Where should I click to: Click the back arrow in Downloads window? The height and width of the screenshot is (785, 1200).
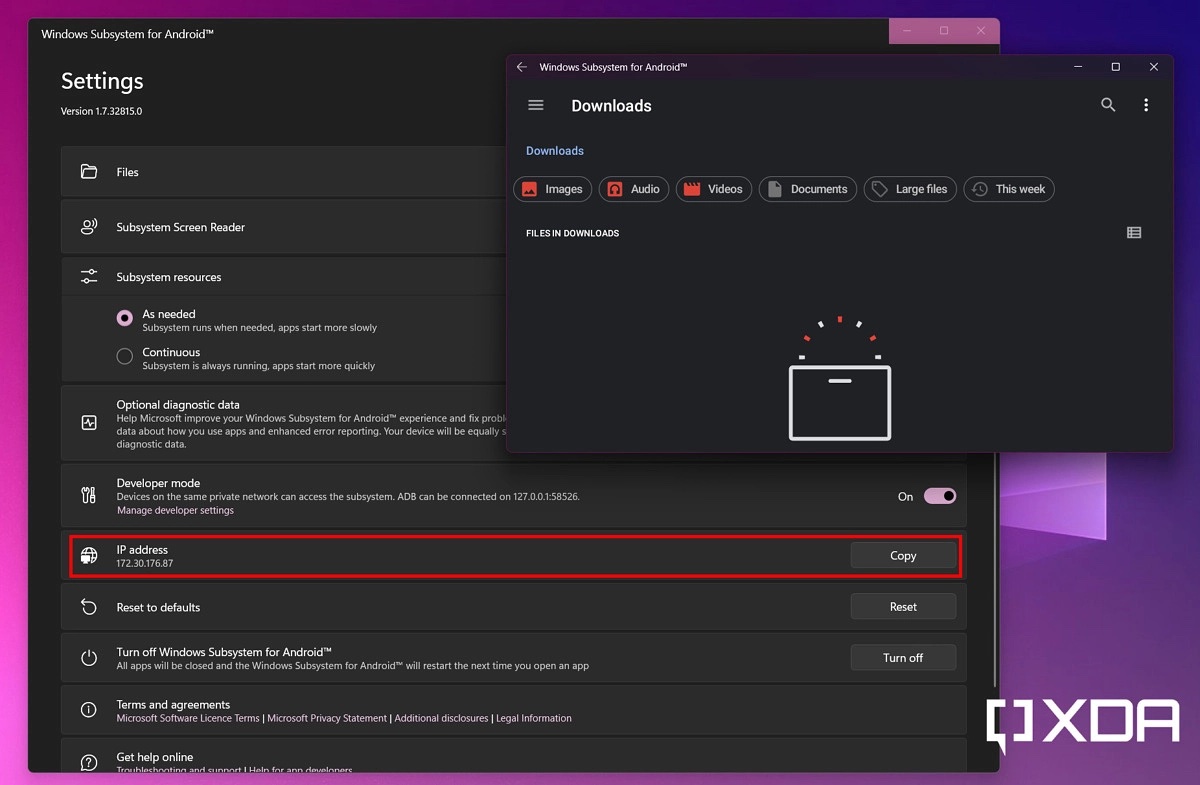click(521, 67)
